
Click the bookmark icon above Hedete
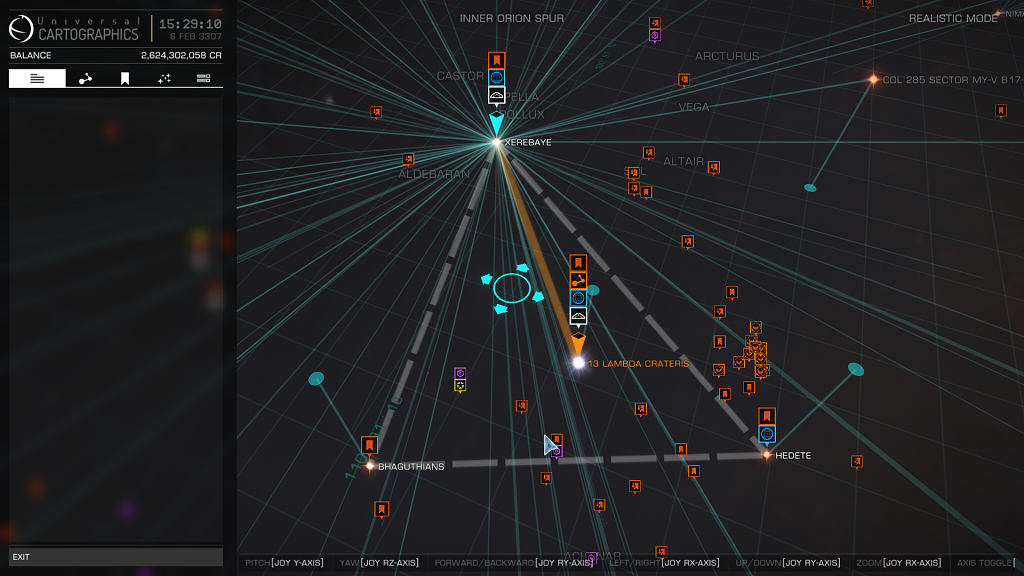(x=767, y=416)
